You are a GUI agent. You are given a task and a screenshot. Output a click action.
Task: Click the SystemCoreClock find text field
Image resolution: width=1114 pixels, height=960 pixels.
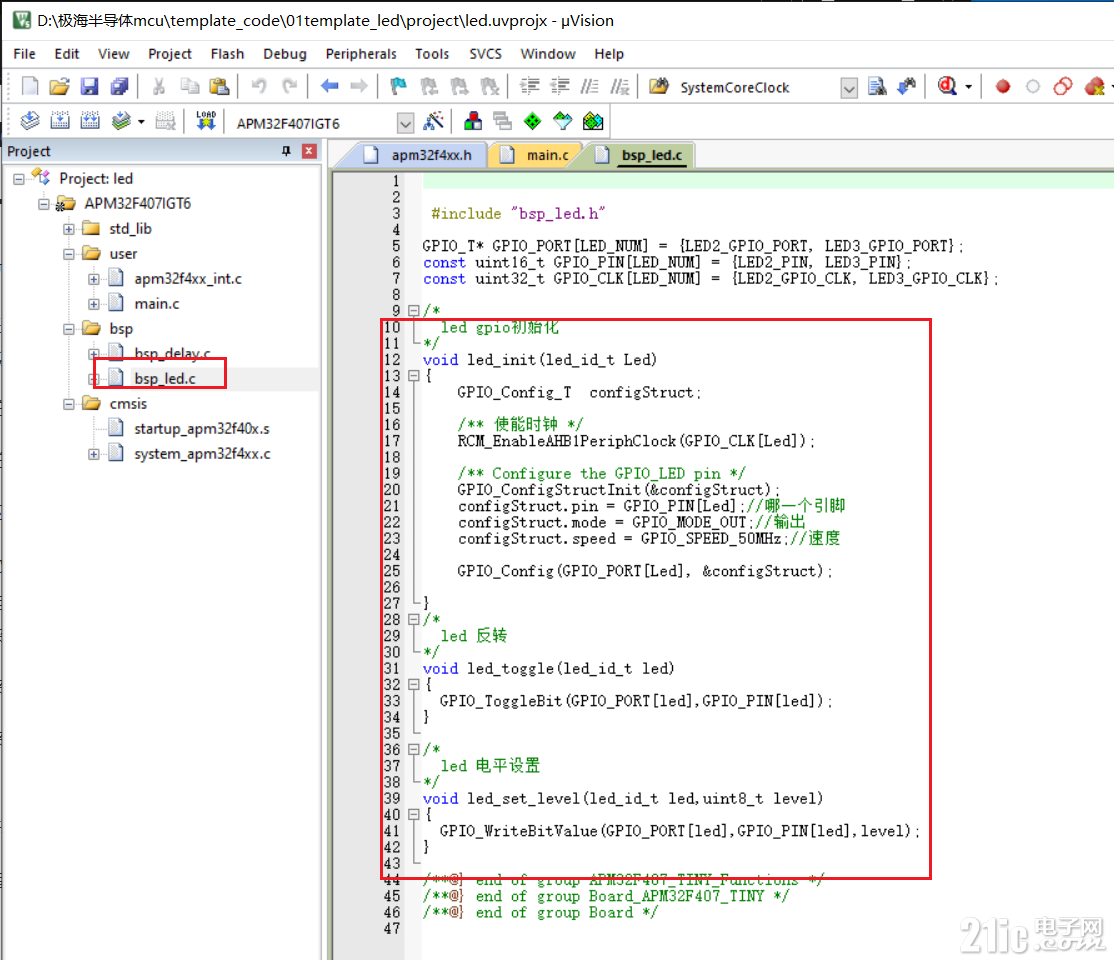[x=757, y=87]
